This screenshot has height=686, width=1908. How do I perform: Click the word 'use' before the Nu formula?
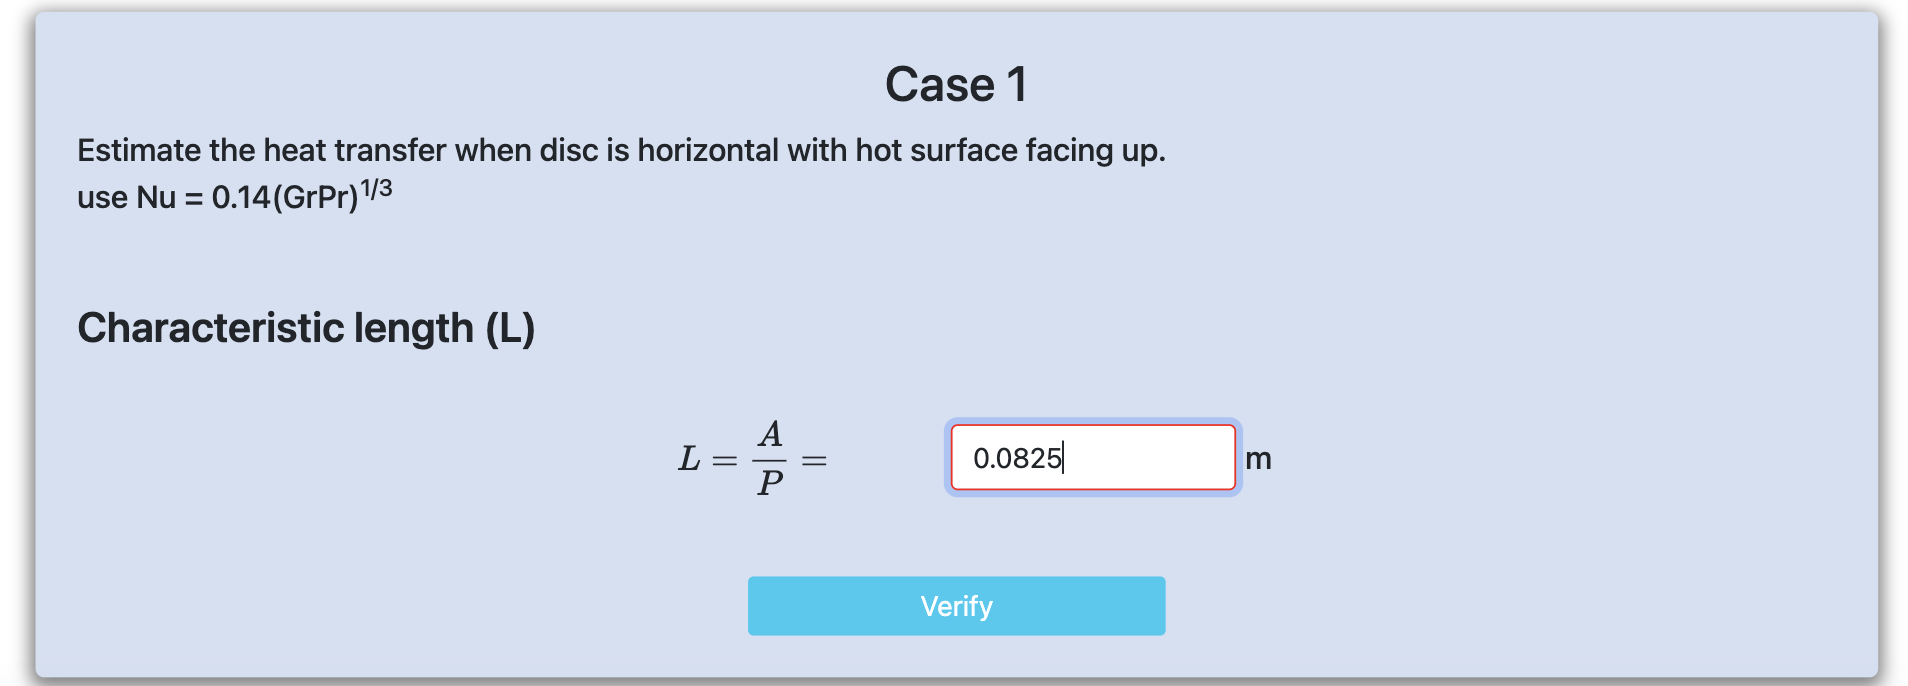[x=102, y=198]
